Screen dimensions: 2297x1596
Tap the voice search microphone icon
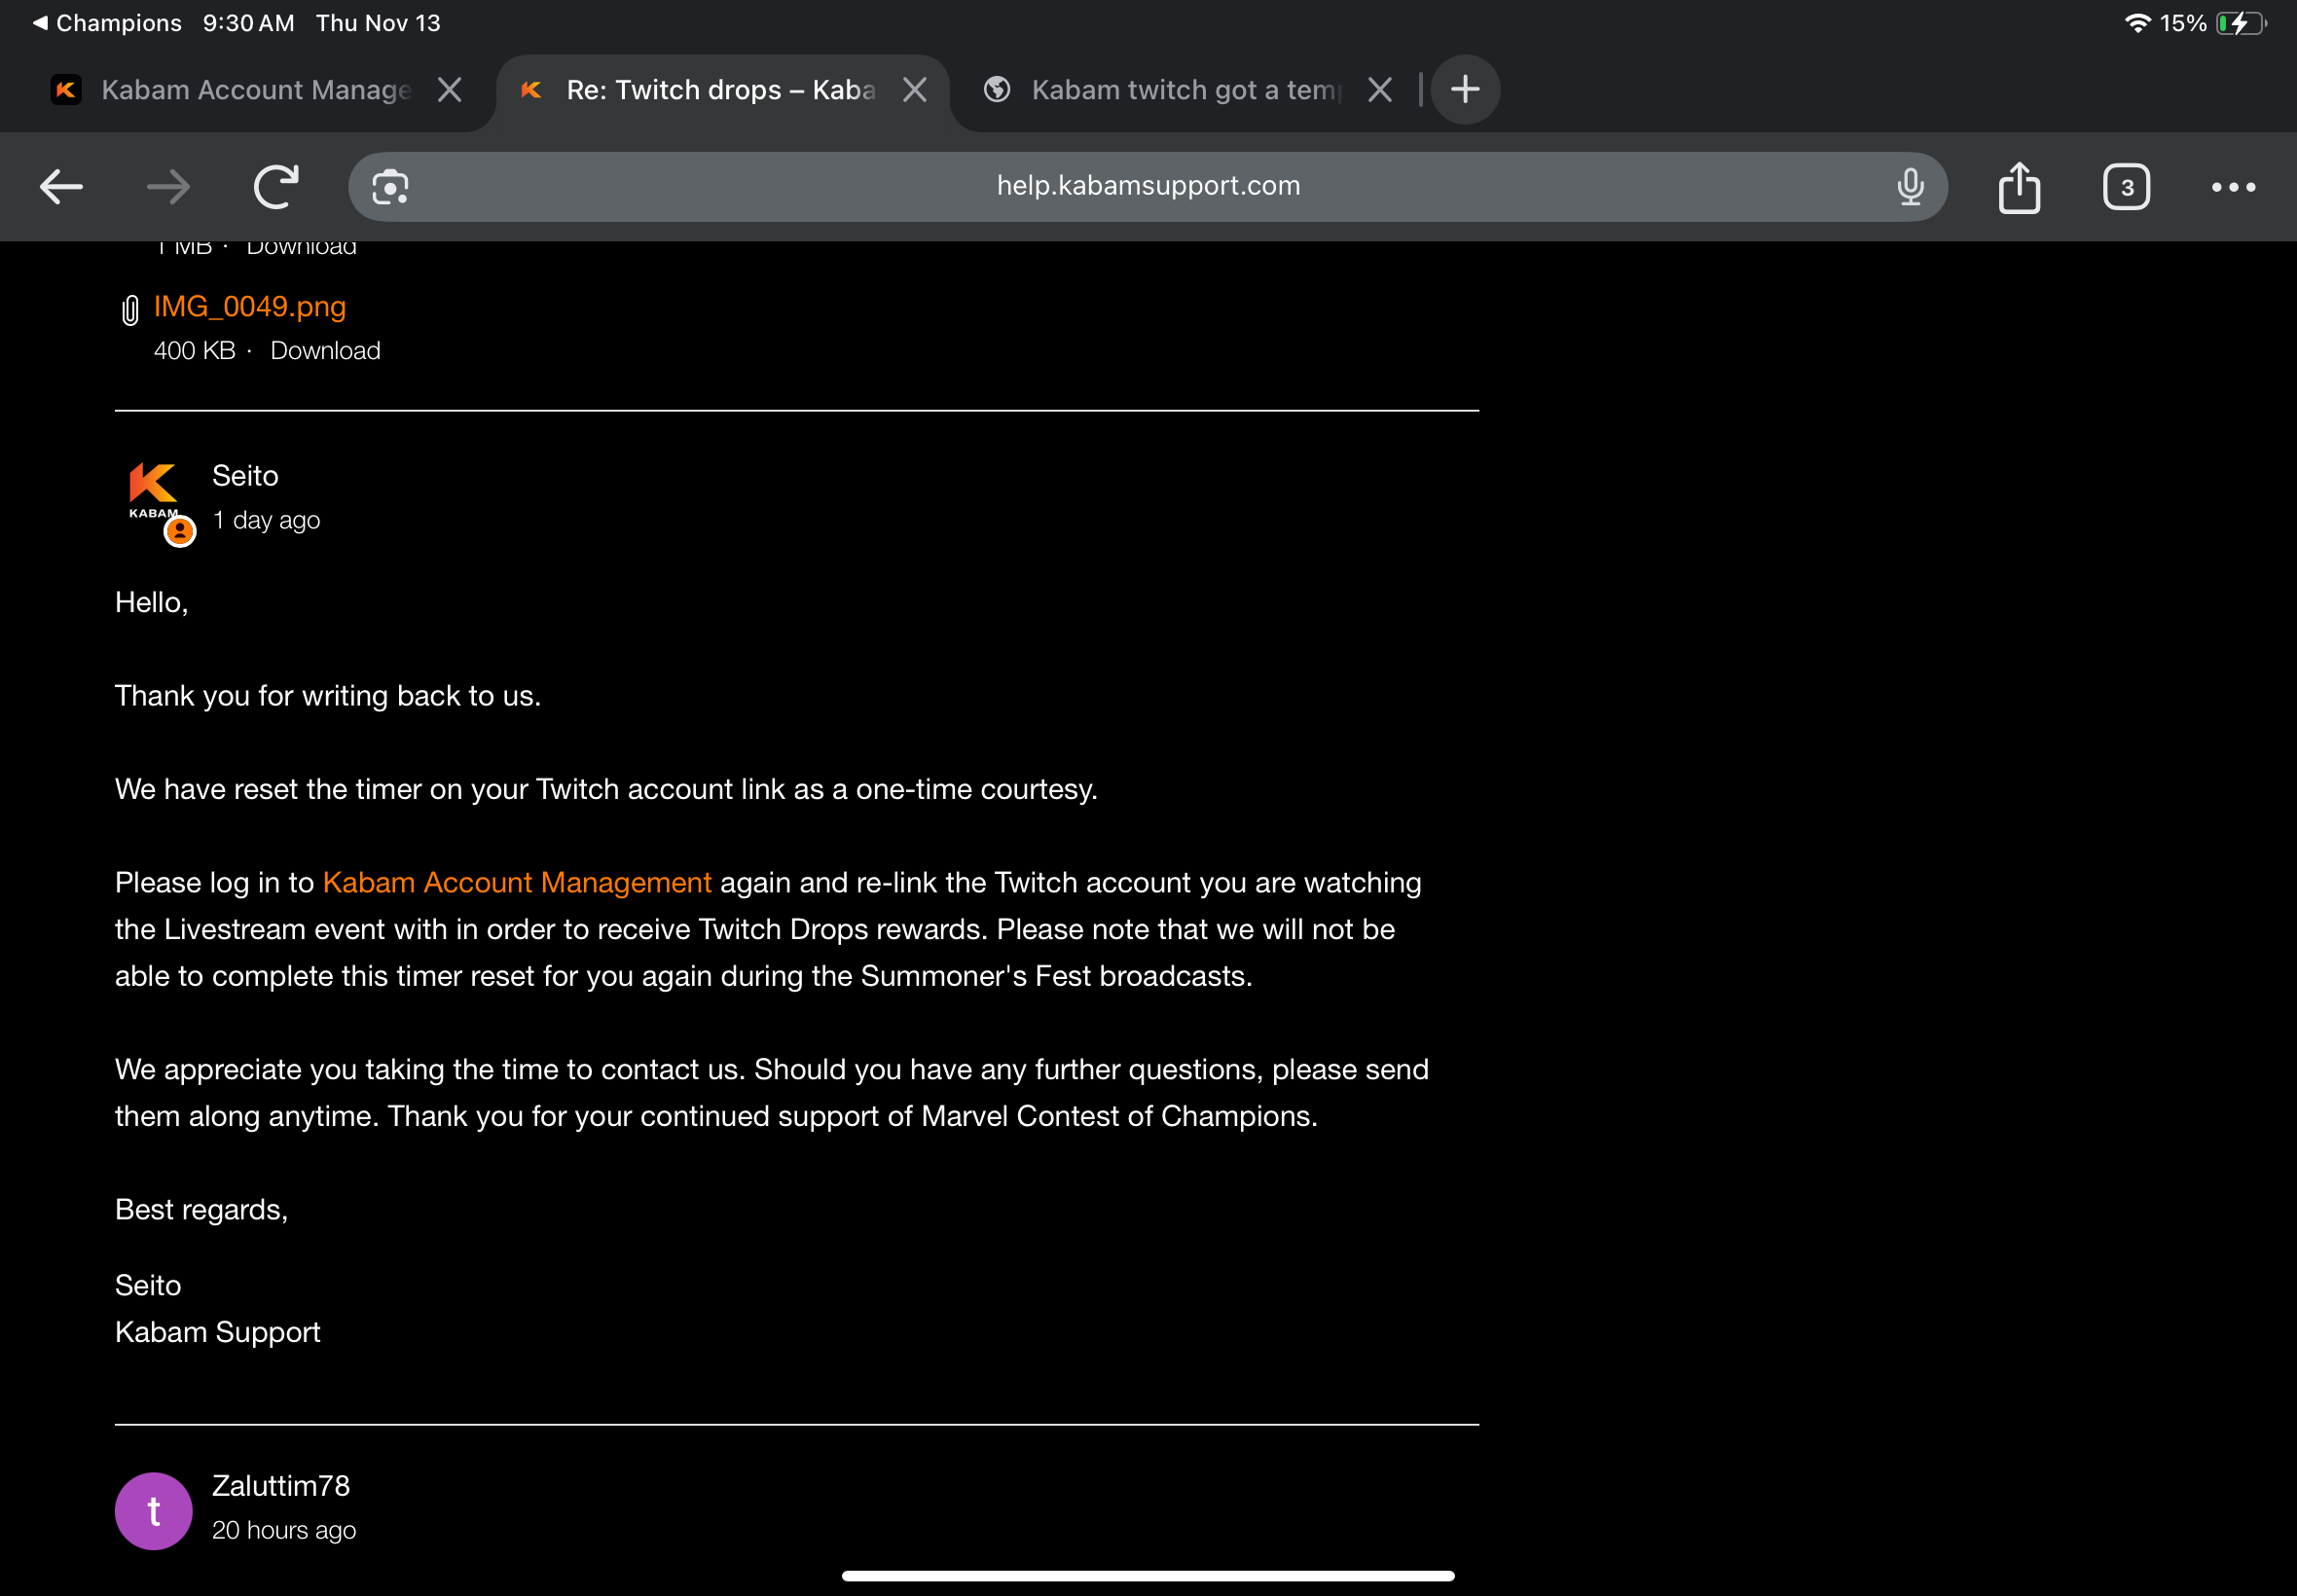[x=1910, y=187]
